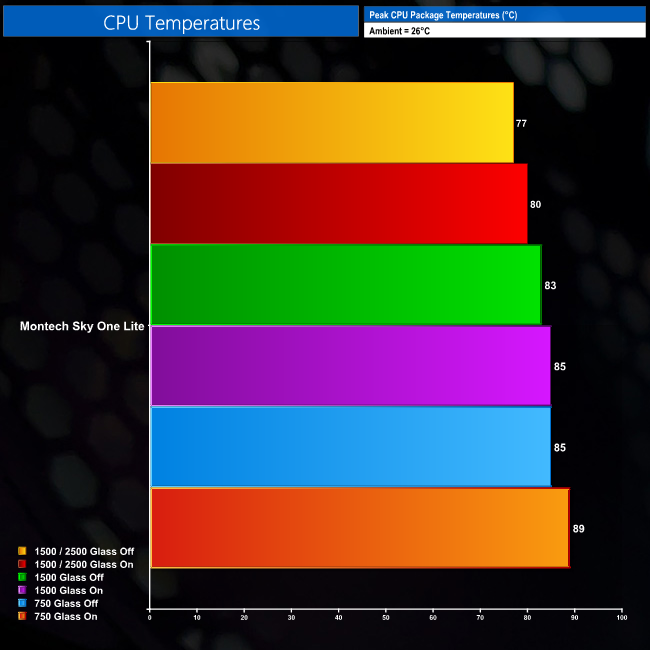This screenshot has width=650, height=650.
Task: Click the x-axis tick label '90'
Action: [x=575, y=618]
